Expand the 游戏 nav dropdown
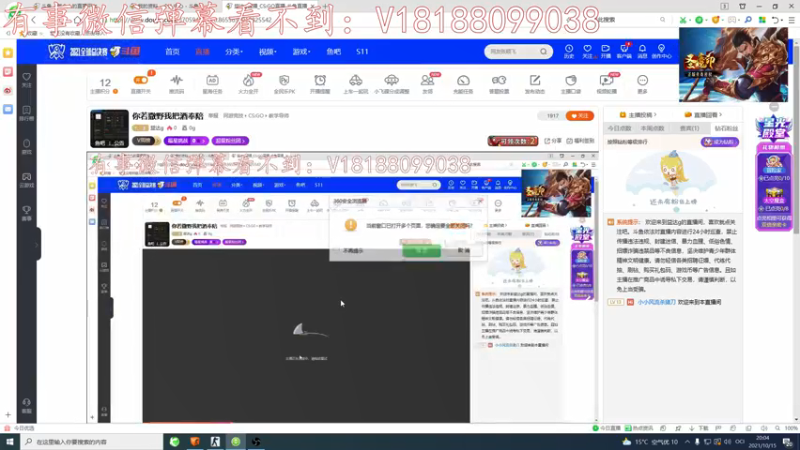The height and width of the screenshot is (450, 800). click(301, 52)
